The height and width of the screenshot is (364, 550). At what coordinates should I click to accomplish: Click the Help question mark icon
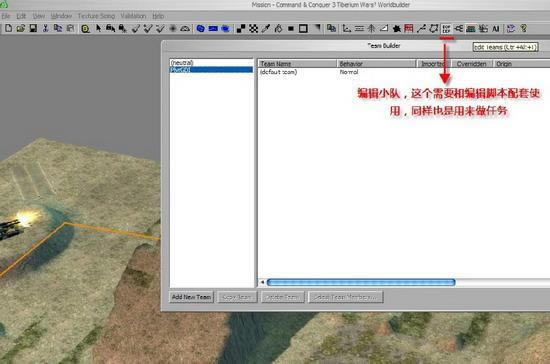[x=524, y=29]
